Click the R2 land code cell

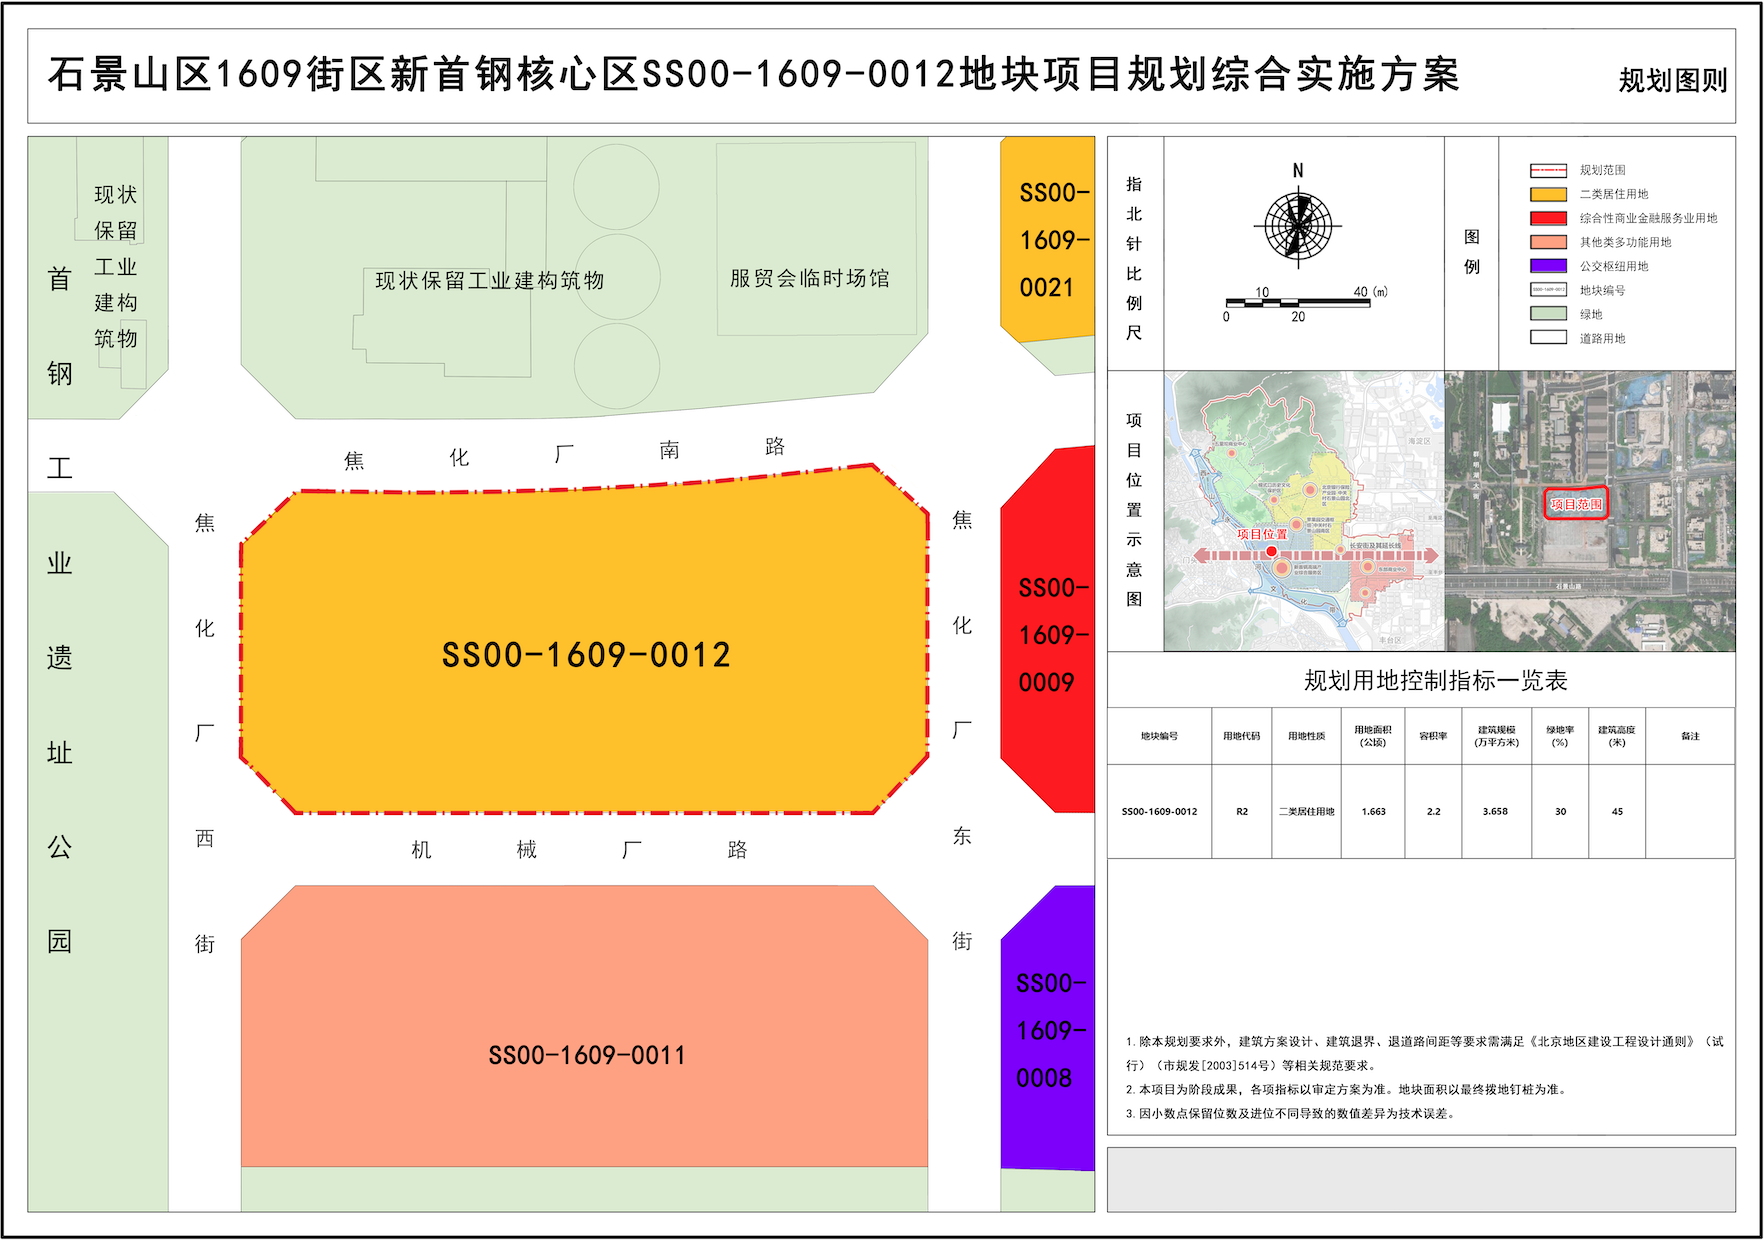point(1242,812)
